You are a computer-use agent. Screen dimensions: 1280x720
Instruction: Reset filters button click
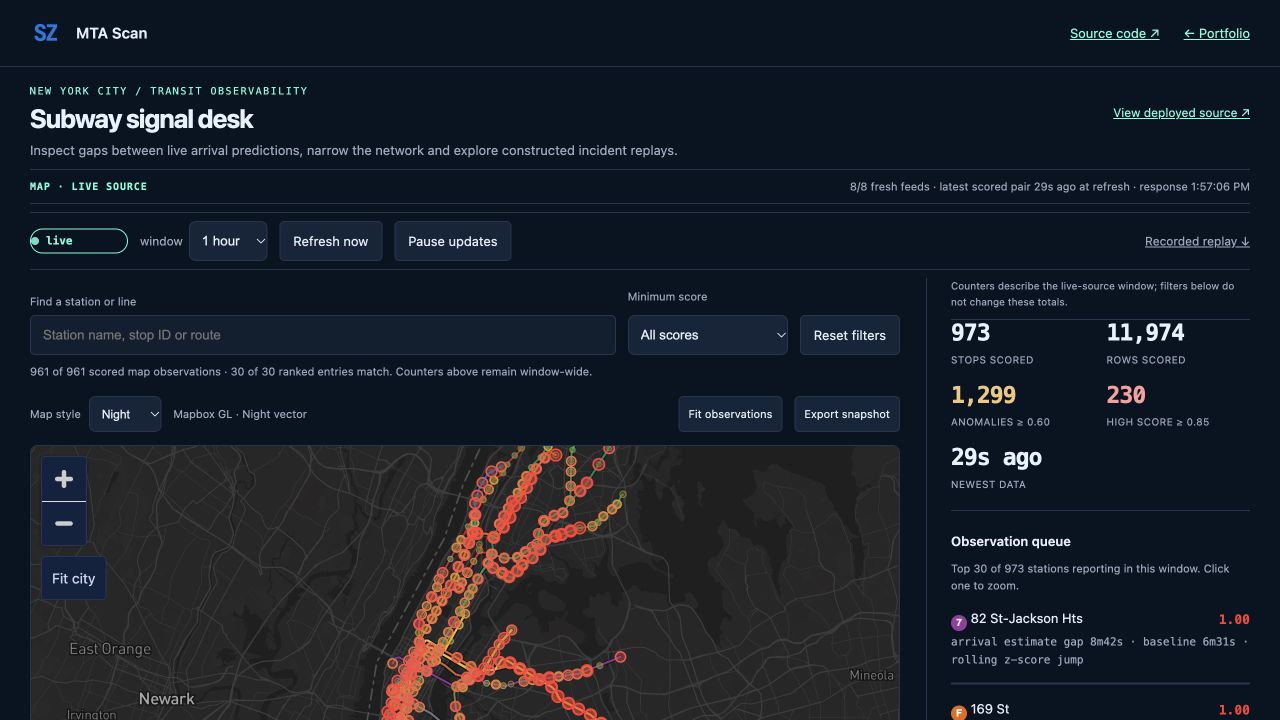(x=850, y=335)
